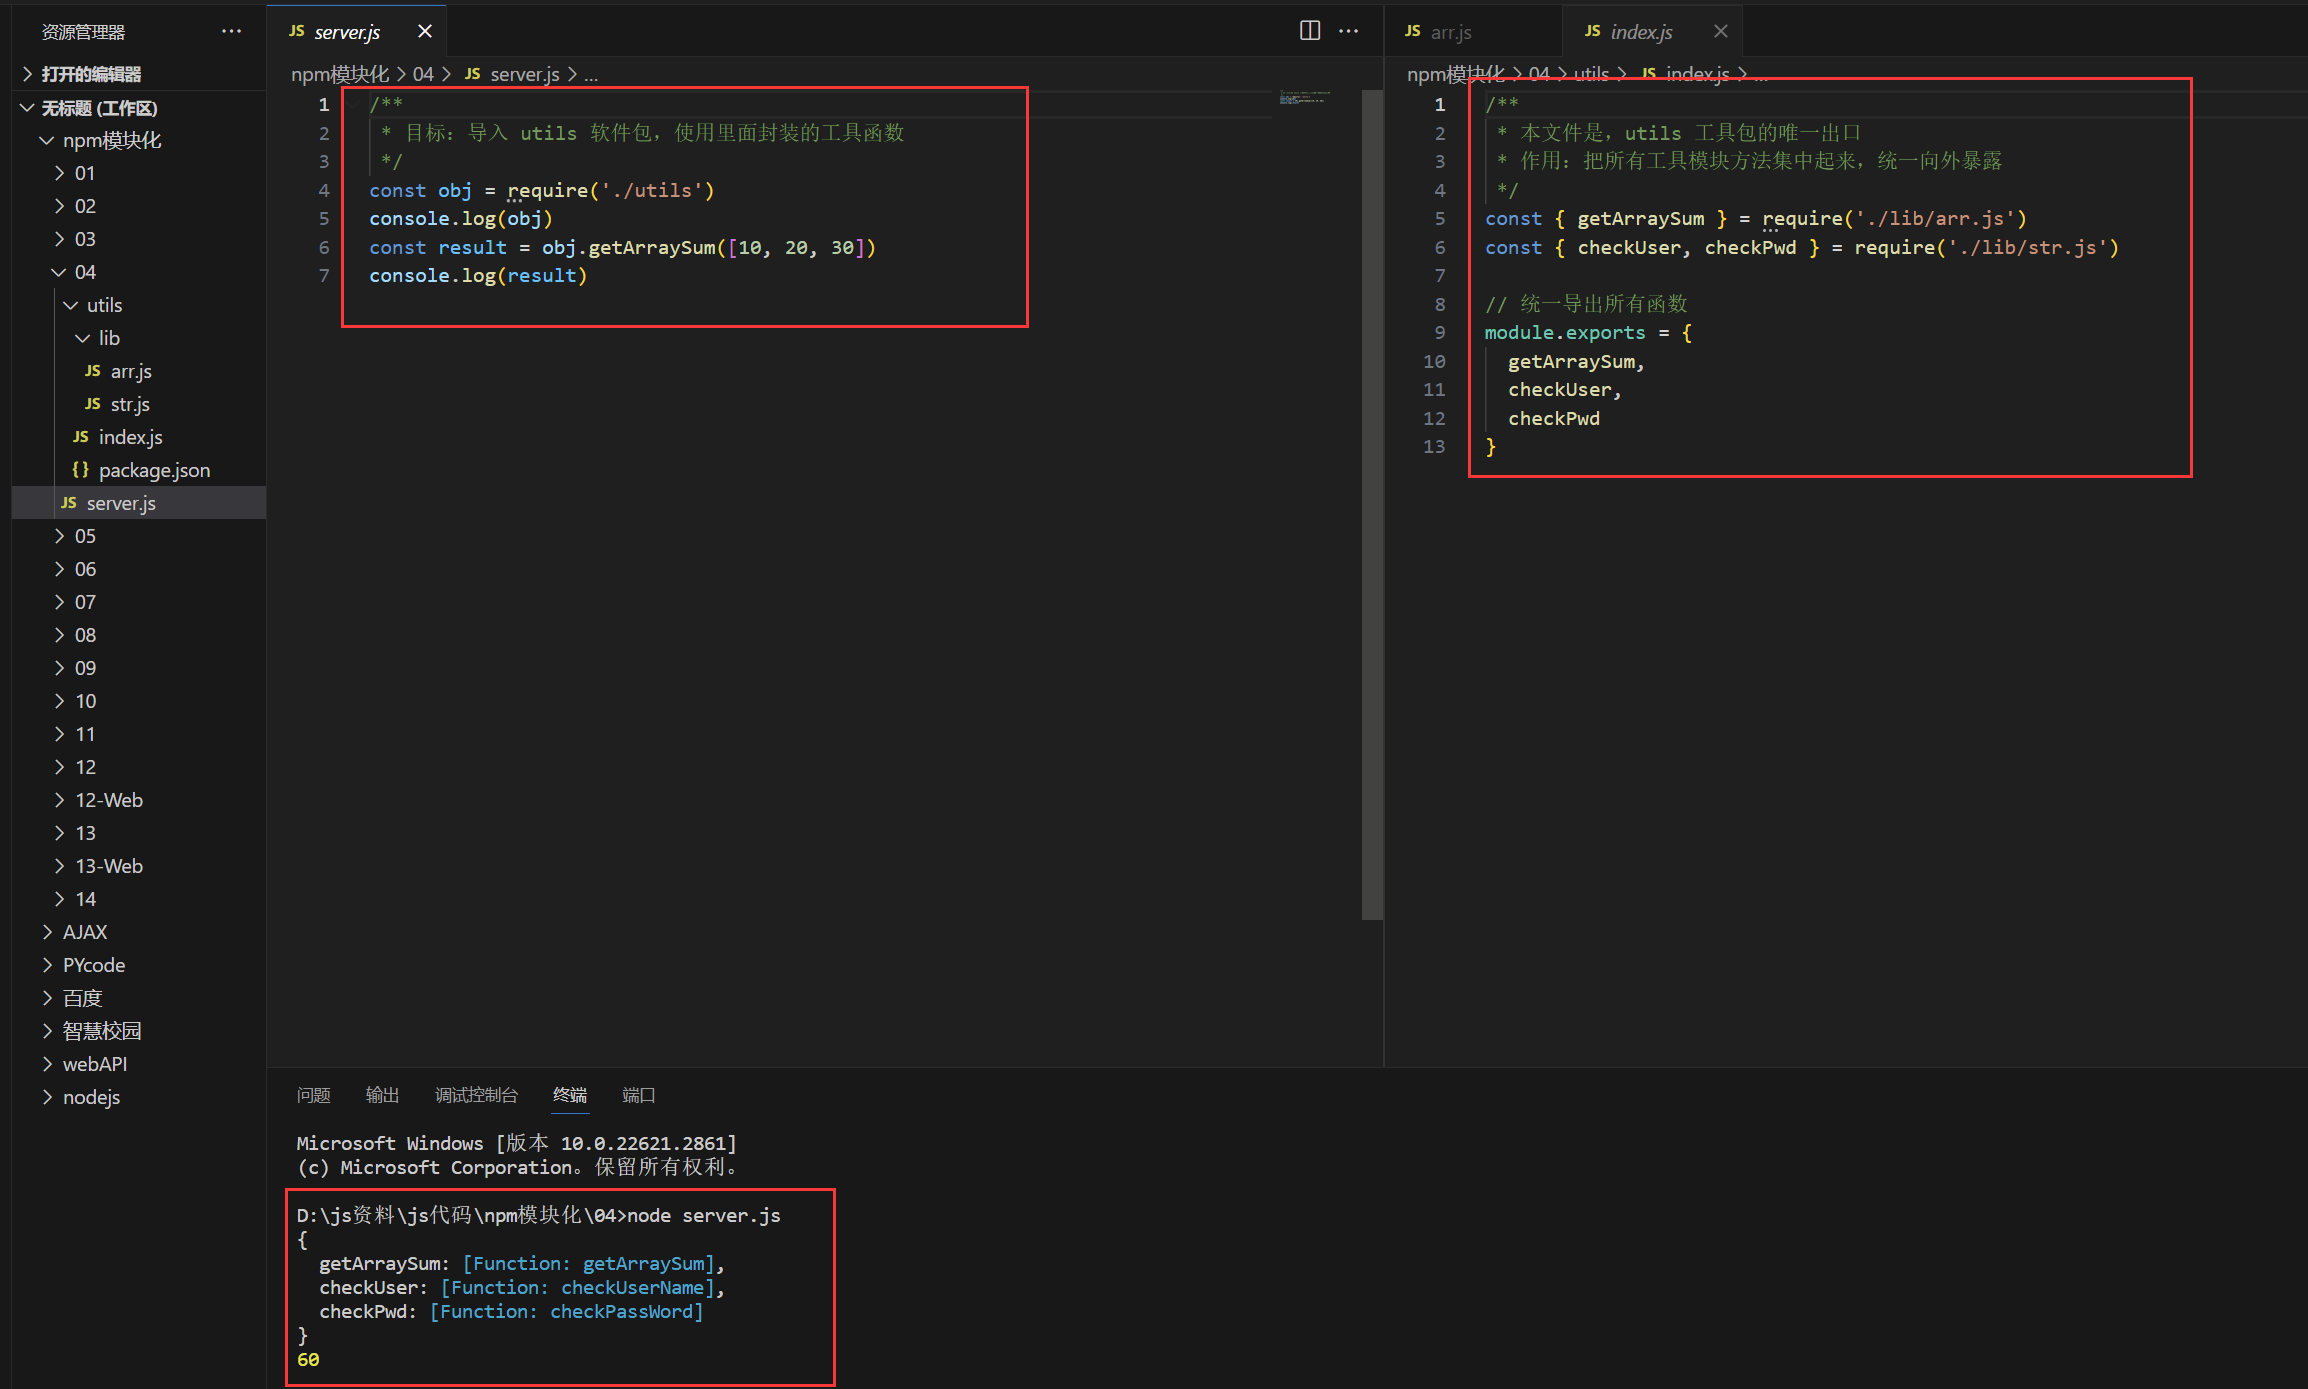Collapse the utils folder
Viewport: 2308px width, 1389px height.
(139, 305)
